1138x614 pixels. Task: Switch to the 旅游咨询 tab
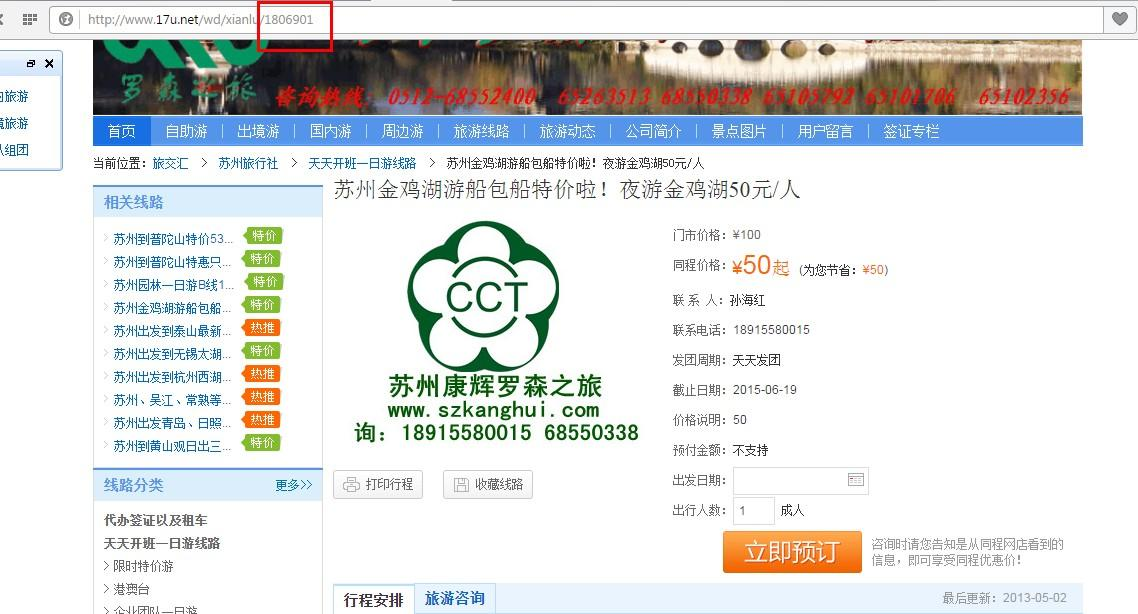[x=455, y=598]
